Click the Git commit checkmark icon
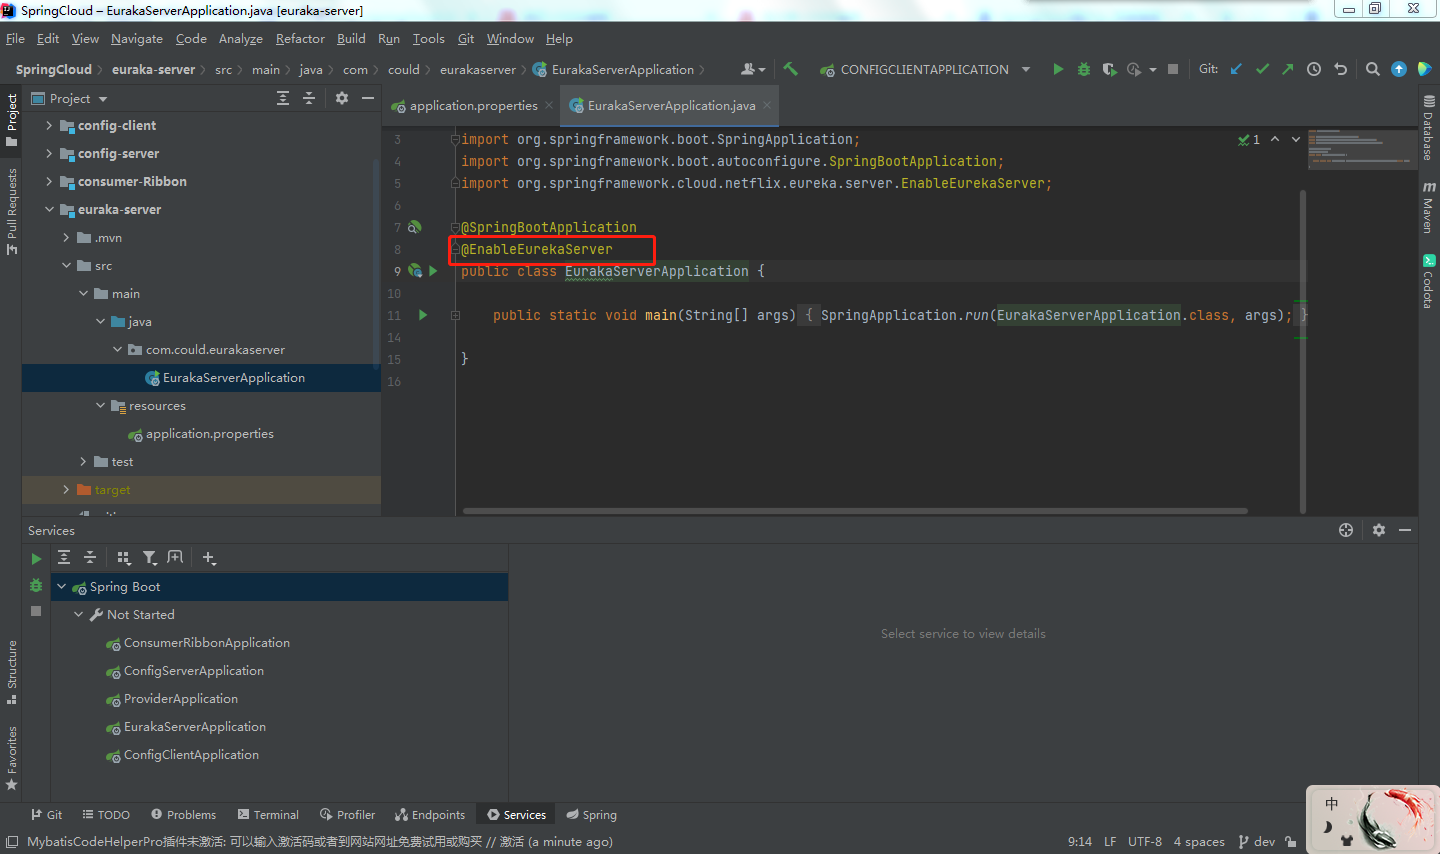 pyautogui.click(x=1262, y=69)
